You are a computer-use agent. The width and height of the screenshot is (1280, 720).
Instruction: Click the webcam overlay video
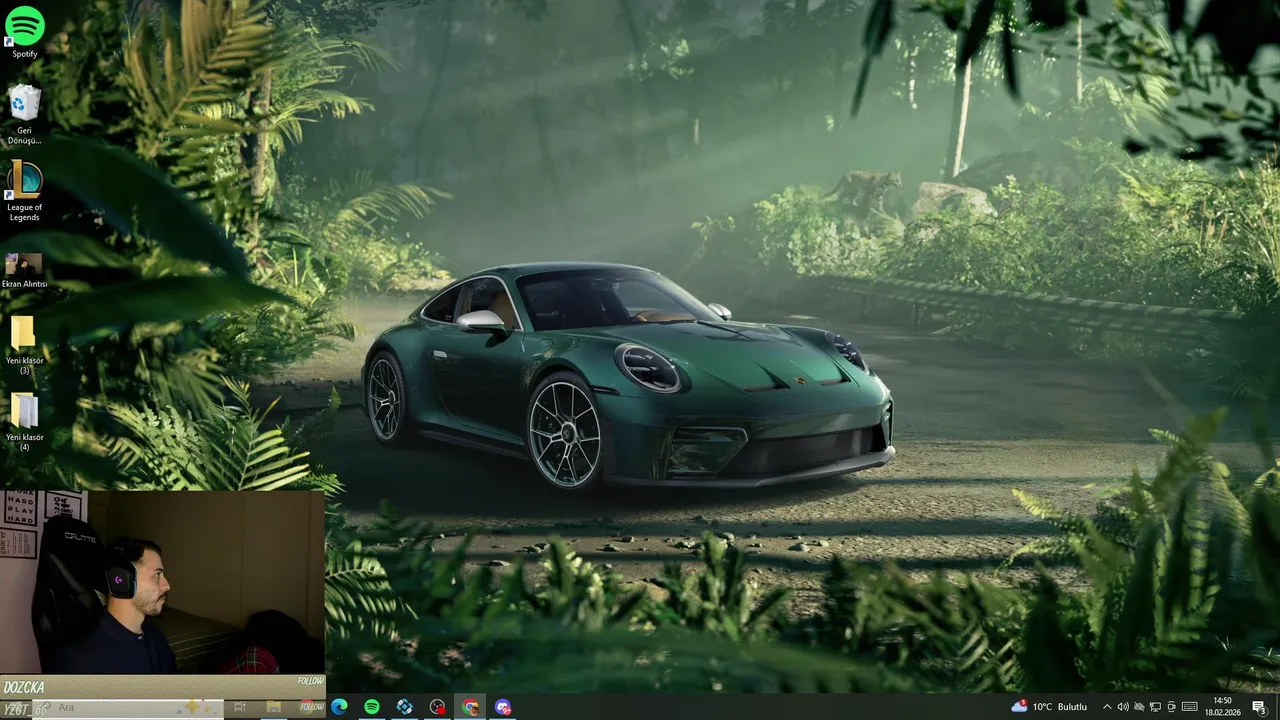click(x=162, y=582)
